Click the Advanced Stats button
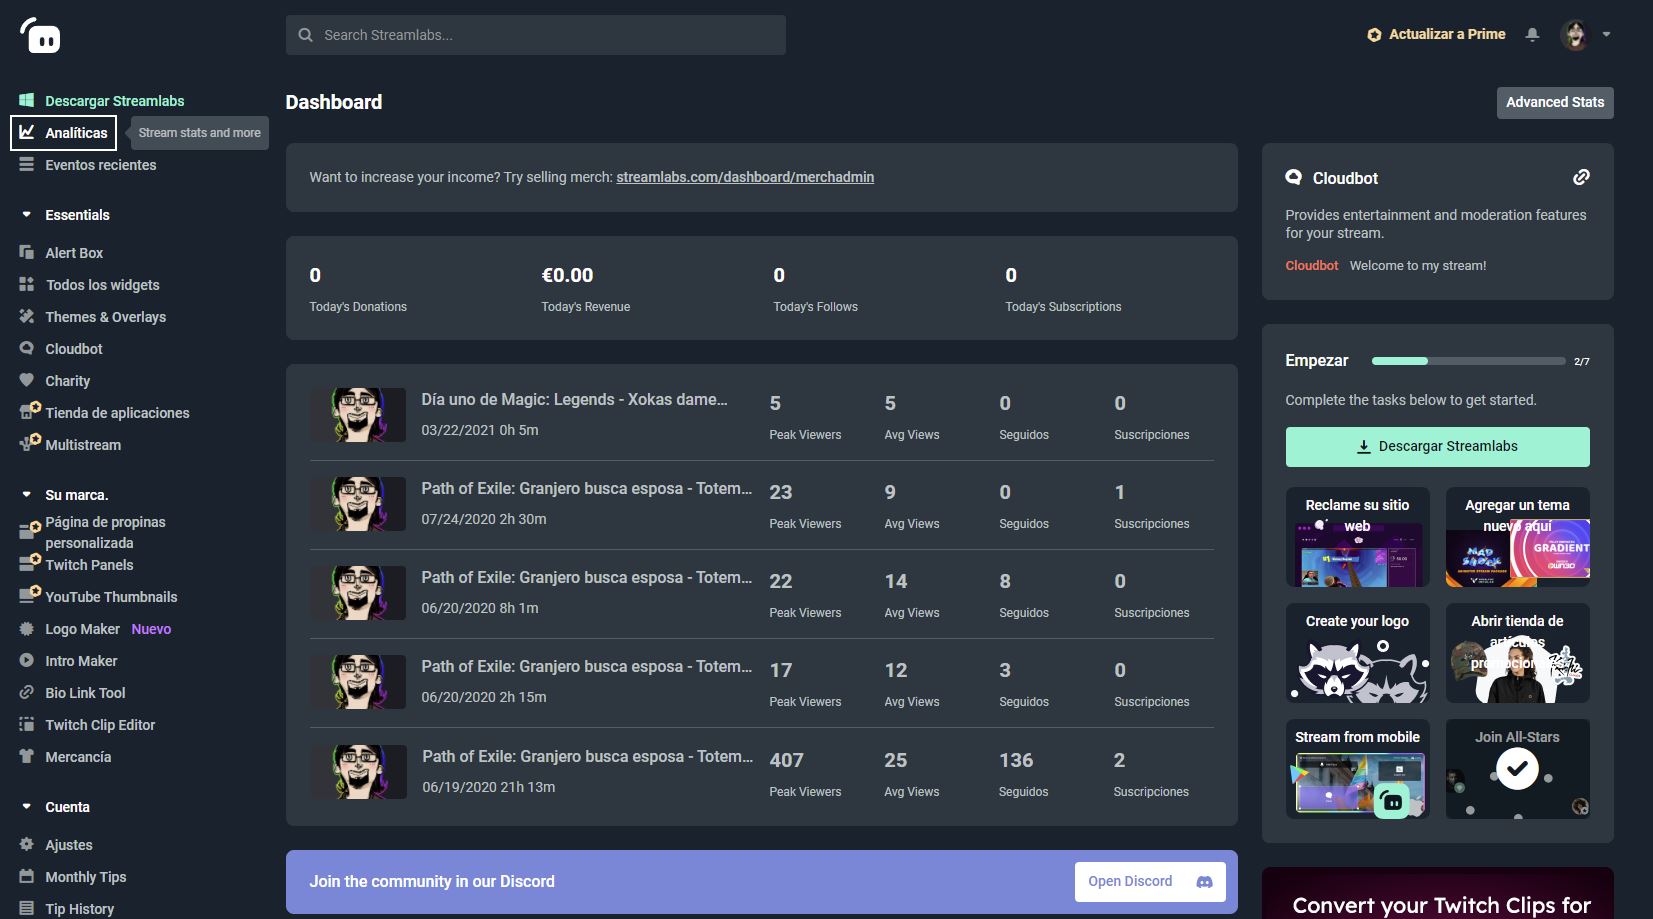 pyautogui.click(x=1554, y=102)
